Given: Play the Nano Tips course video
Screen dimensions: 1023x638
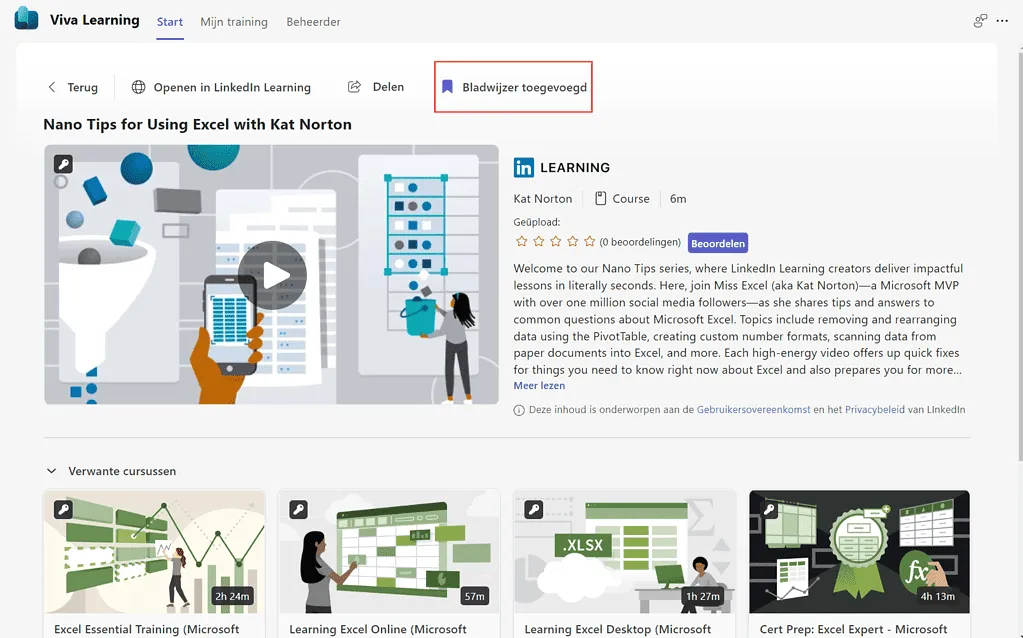Looking at the screenshot, I should [x=272, y=275].
